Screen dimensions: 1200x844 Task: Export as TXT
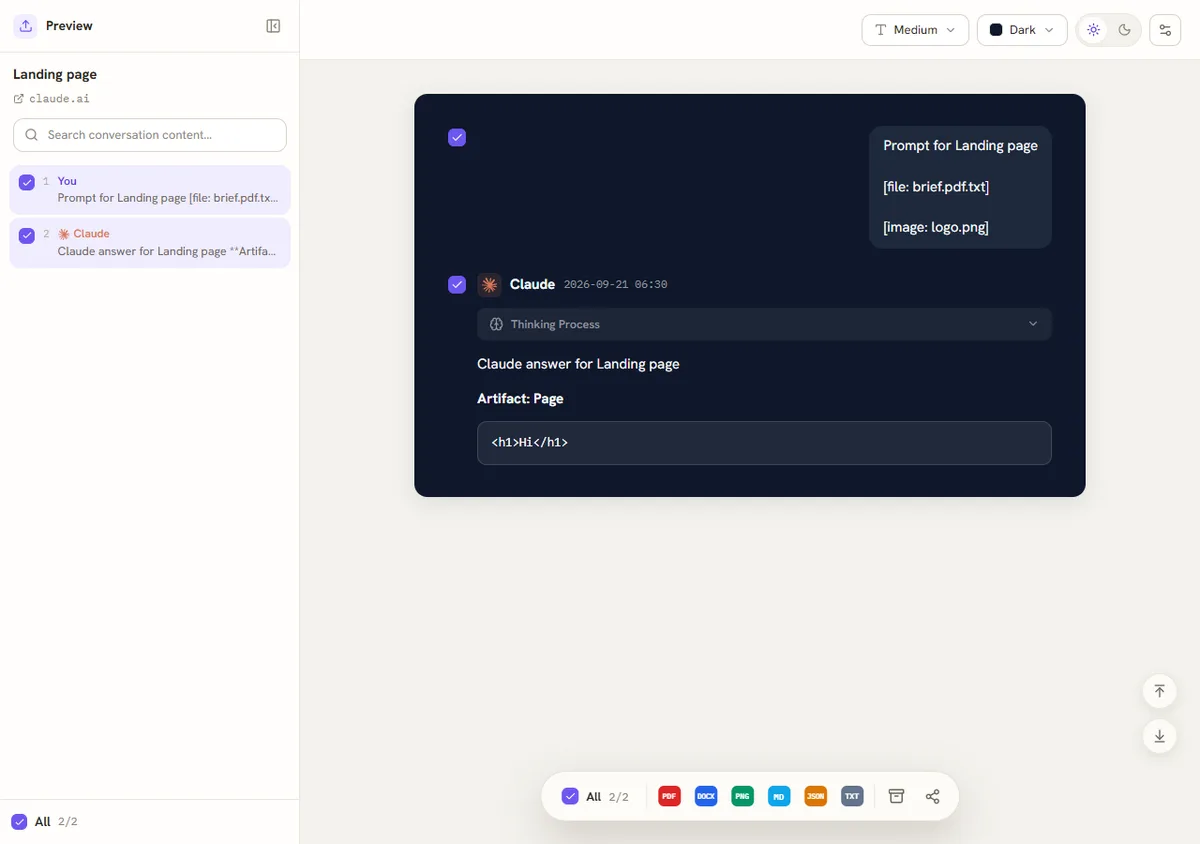coord(852,797)
